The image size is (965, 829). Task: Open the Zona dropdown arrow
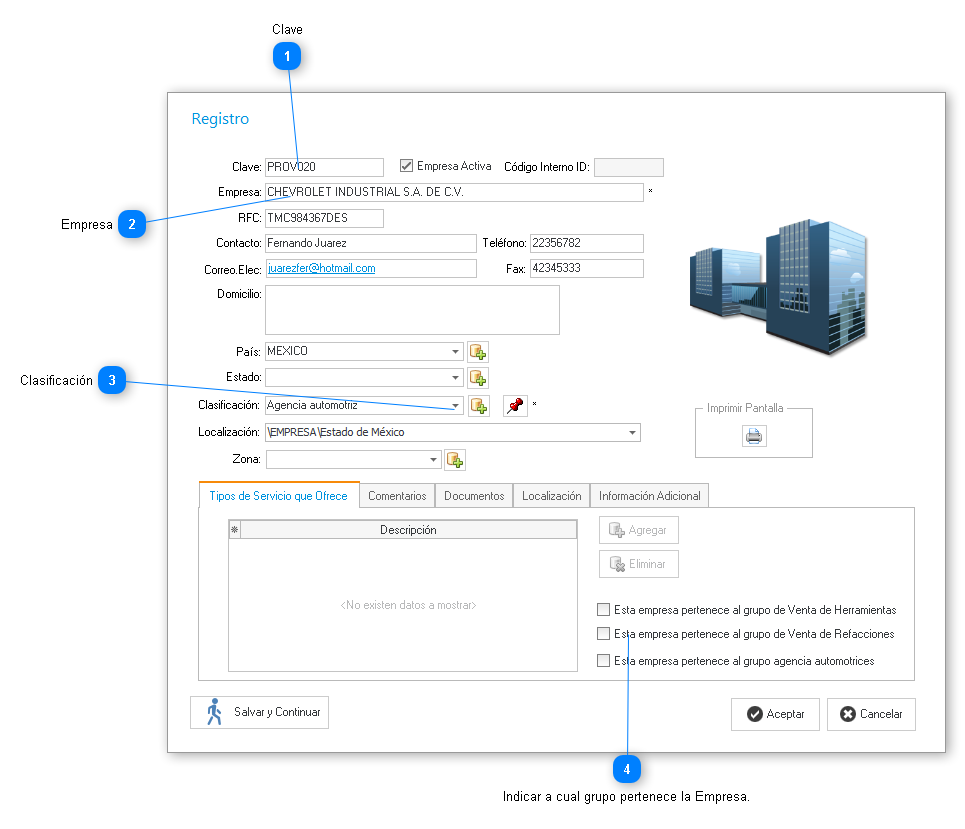[433, 460]
